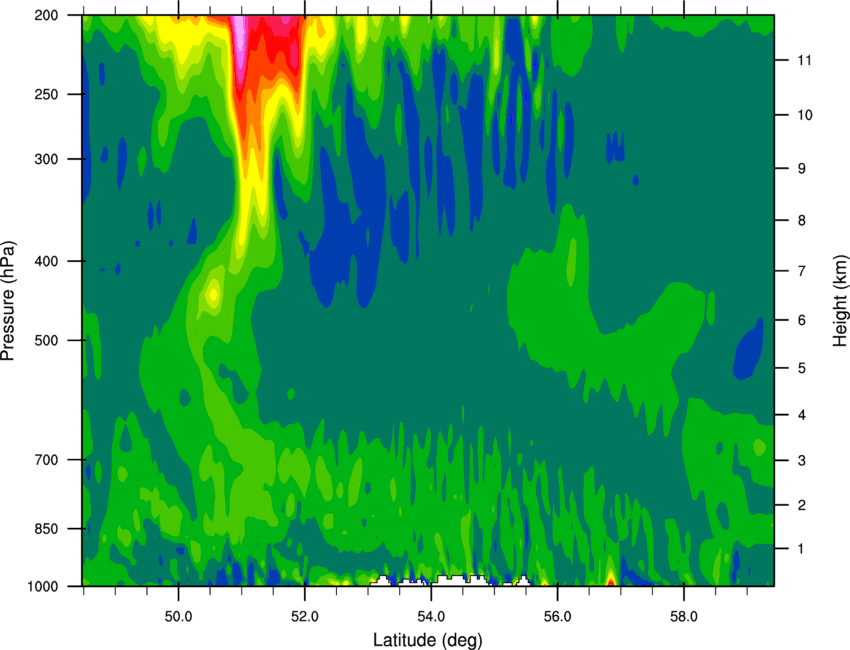850x650 pixels.
Task: Click the 8 km height label
Action: [802, 221]
